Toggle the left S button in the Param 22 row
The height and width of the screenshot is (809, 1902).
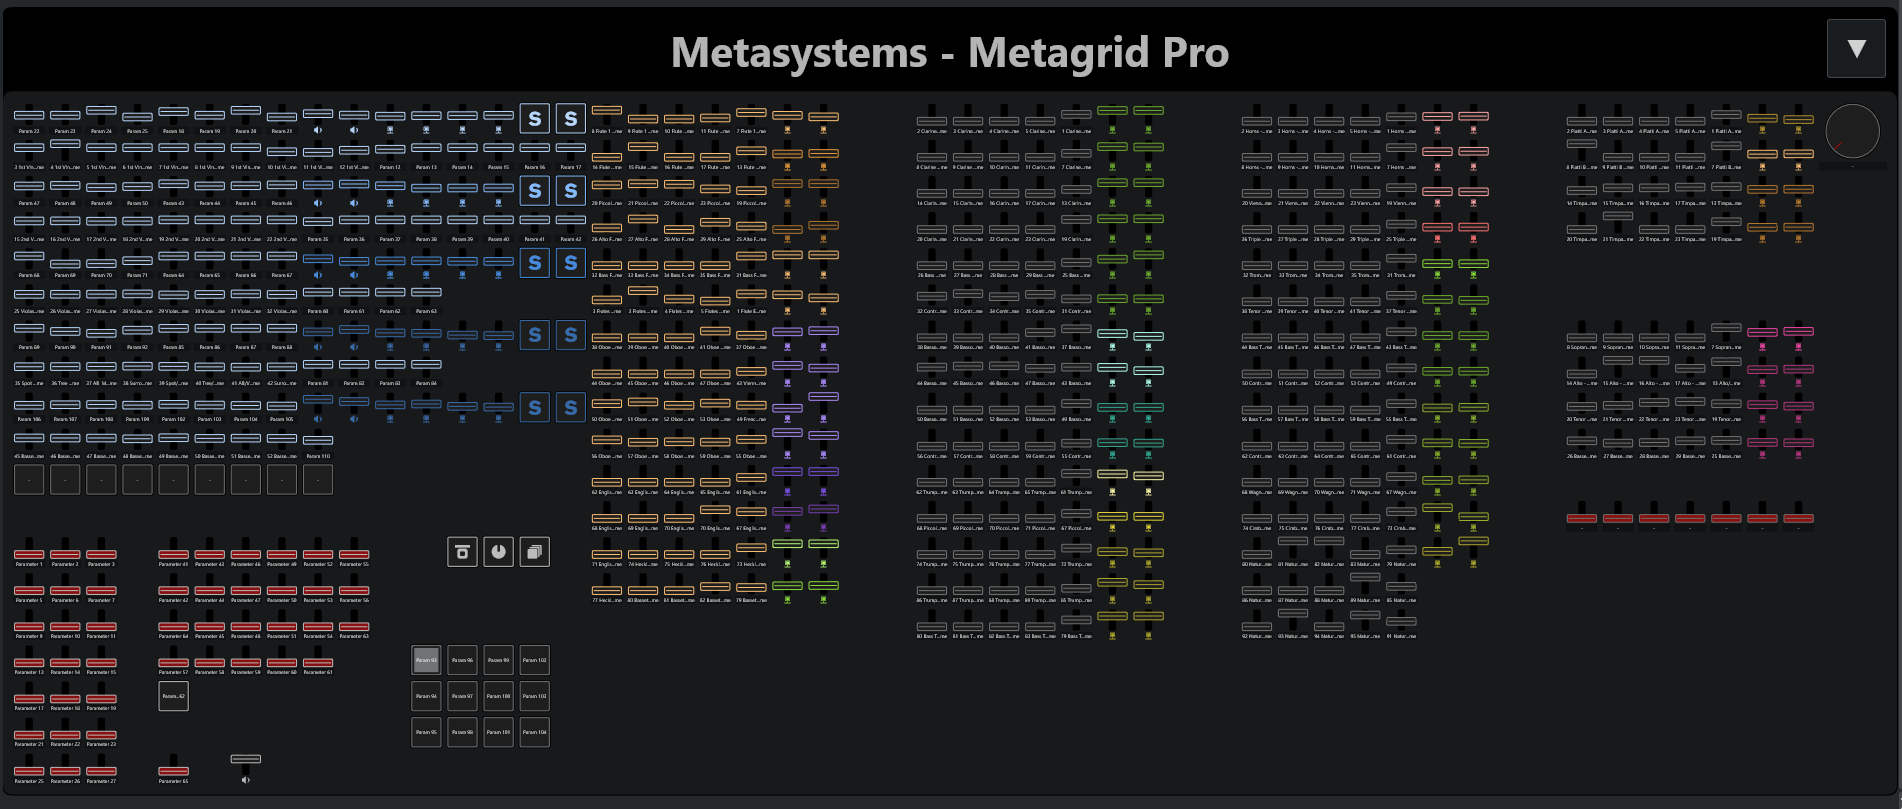point(535,119)
